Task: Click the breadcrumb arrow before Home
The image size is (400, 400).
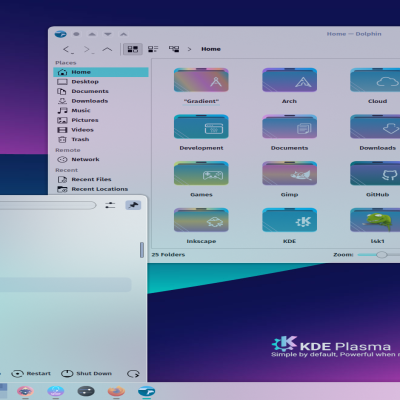Action: pyautogui.click(x=189, y=49)
